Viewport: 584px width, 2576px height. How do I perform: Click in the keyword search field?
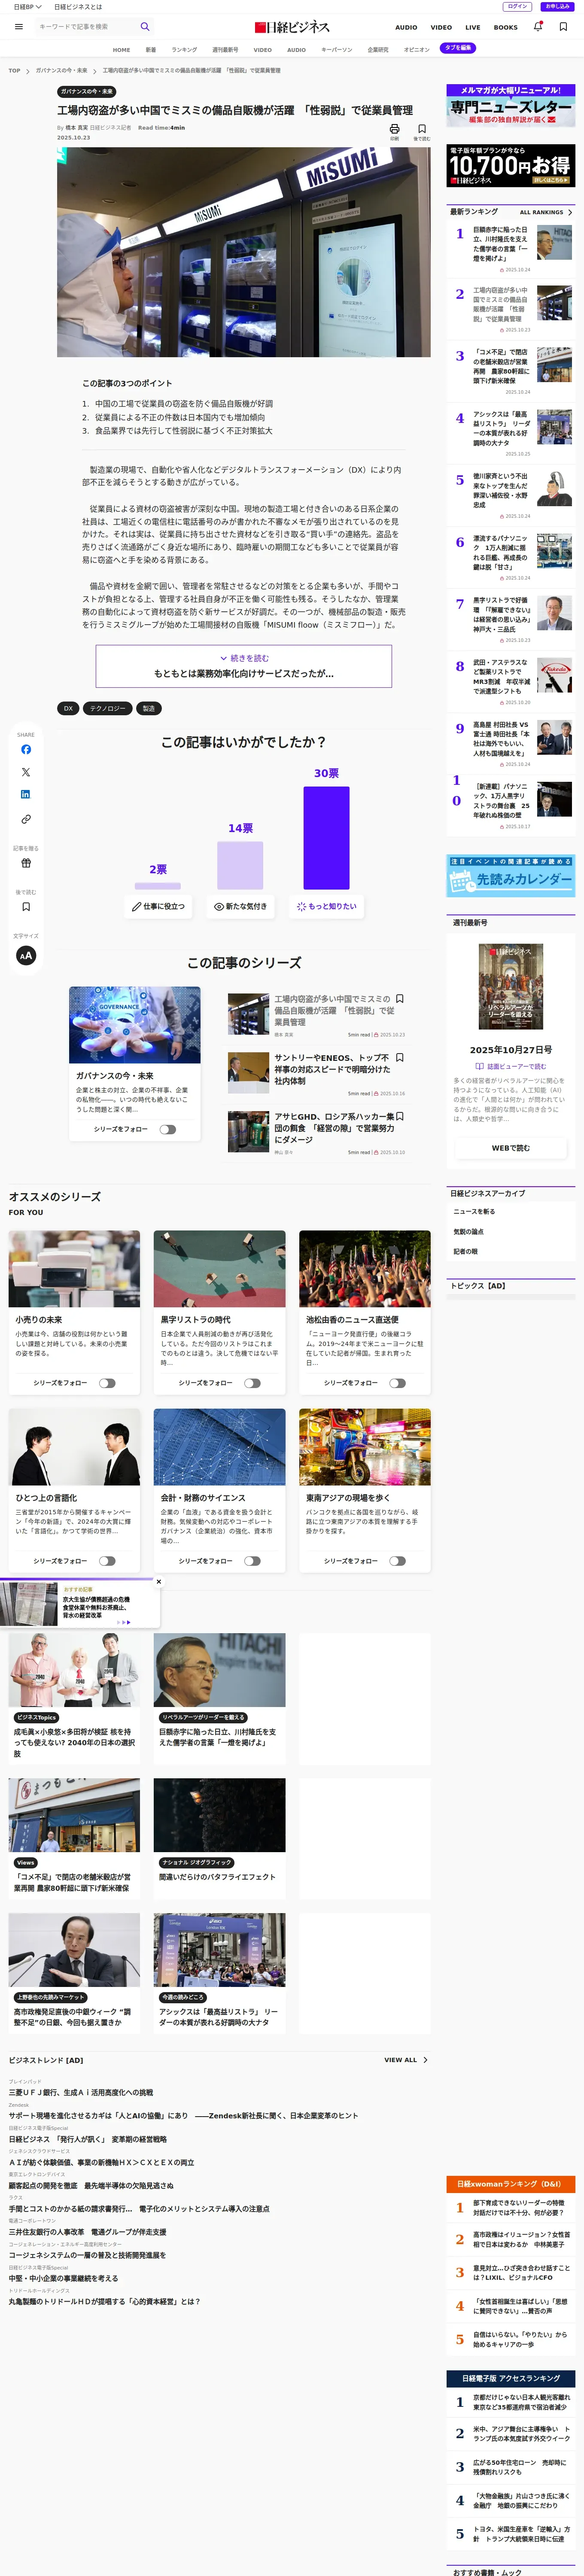[x=86, y=27]
